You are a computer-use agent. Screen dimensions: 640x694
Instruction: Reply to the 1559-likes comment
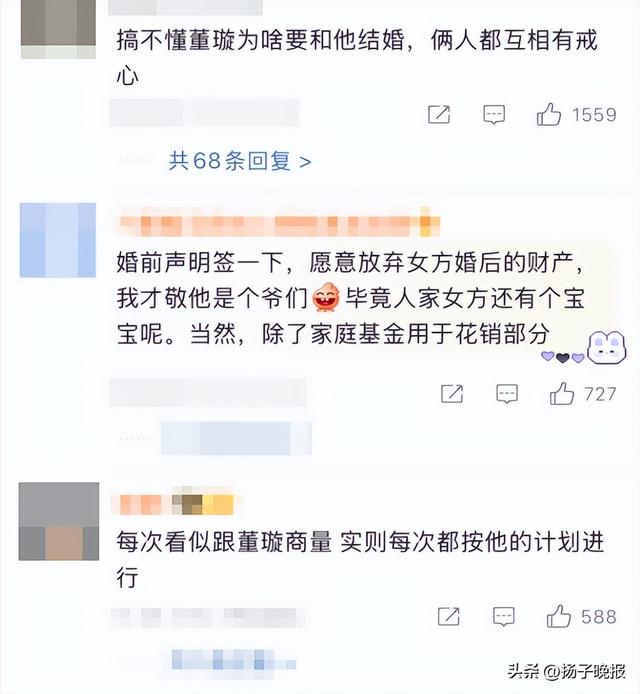point(493,115)
